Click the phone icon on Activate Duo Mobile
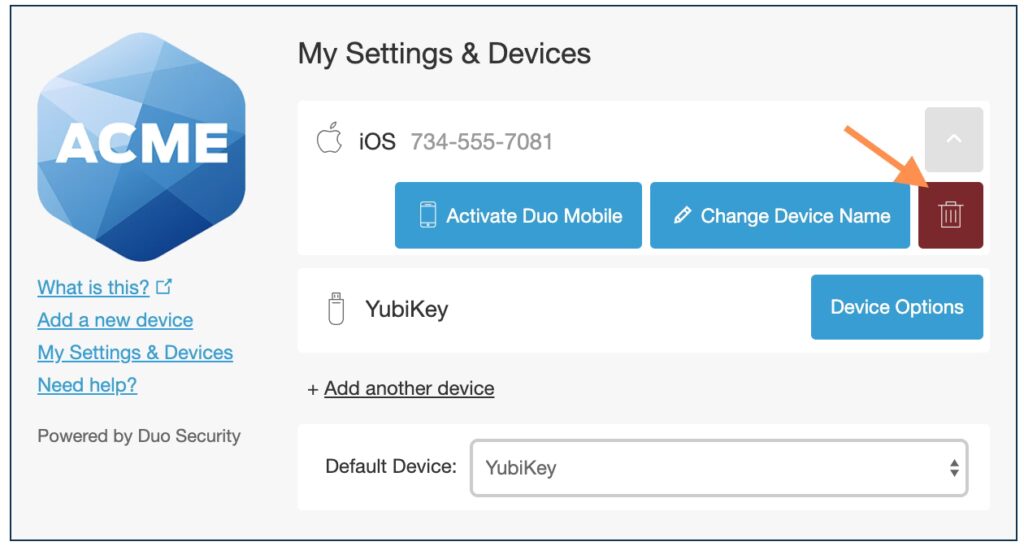The height and width of the screenshot is (546, 1024). (428, 215)
